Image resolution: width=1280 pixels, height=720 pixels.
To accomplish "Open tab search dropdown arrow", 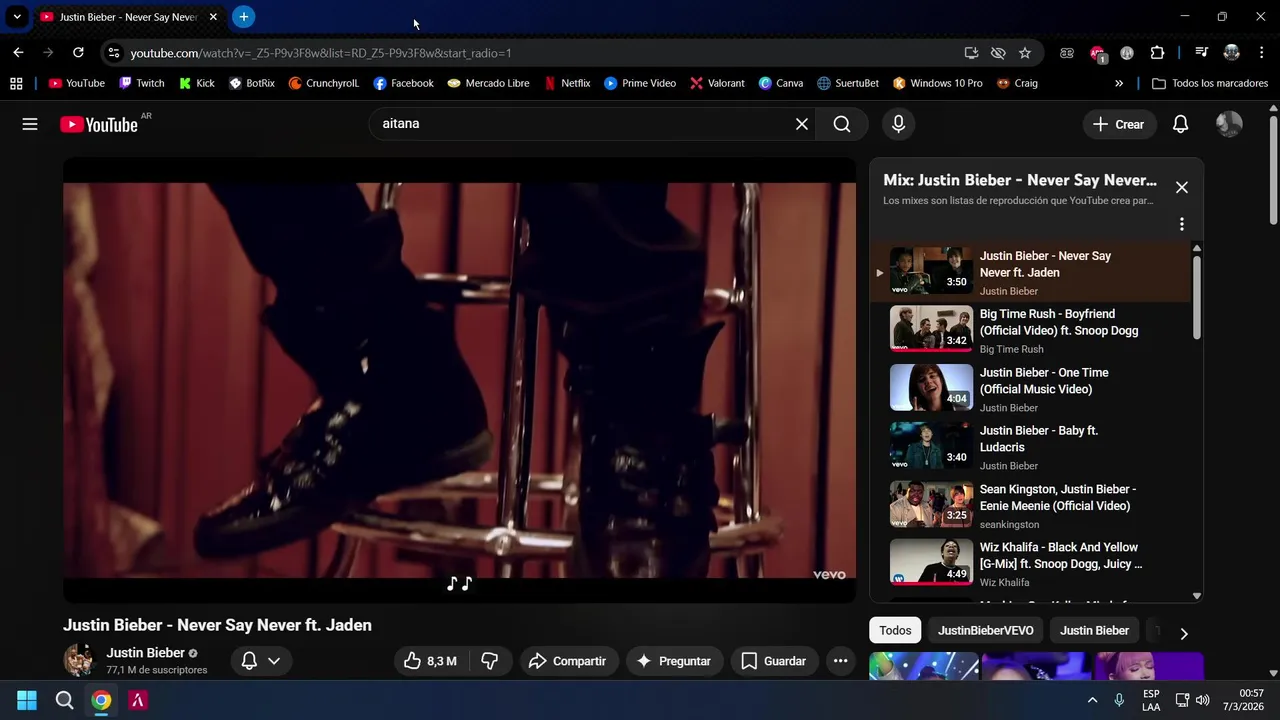I will coord(17,17).
